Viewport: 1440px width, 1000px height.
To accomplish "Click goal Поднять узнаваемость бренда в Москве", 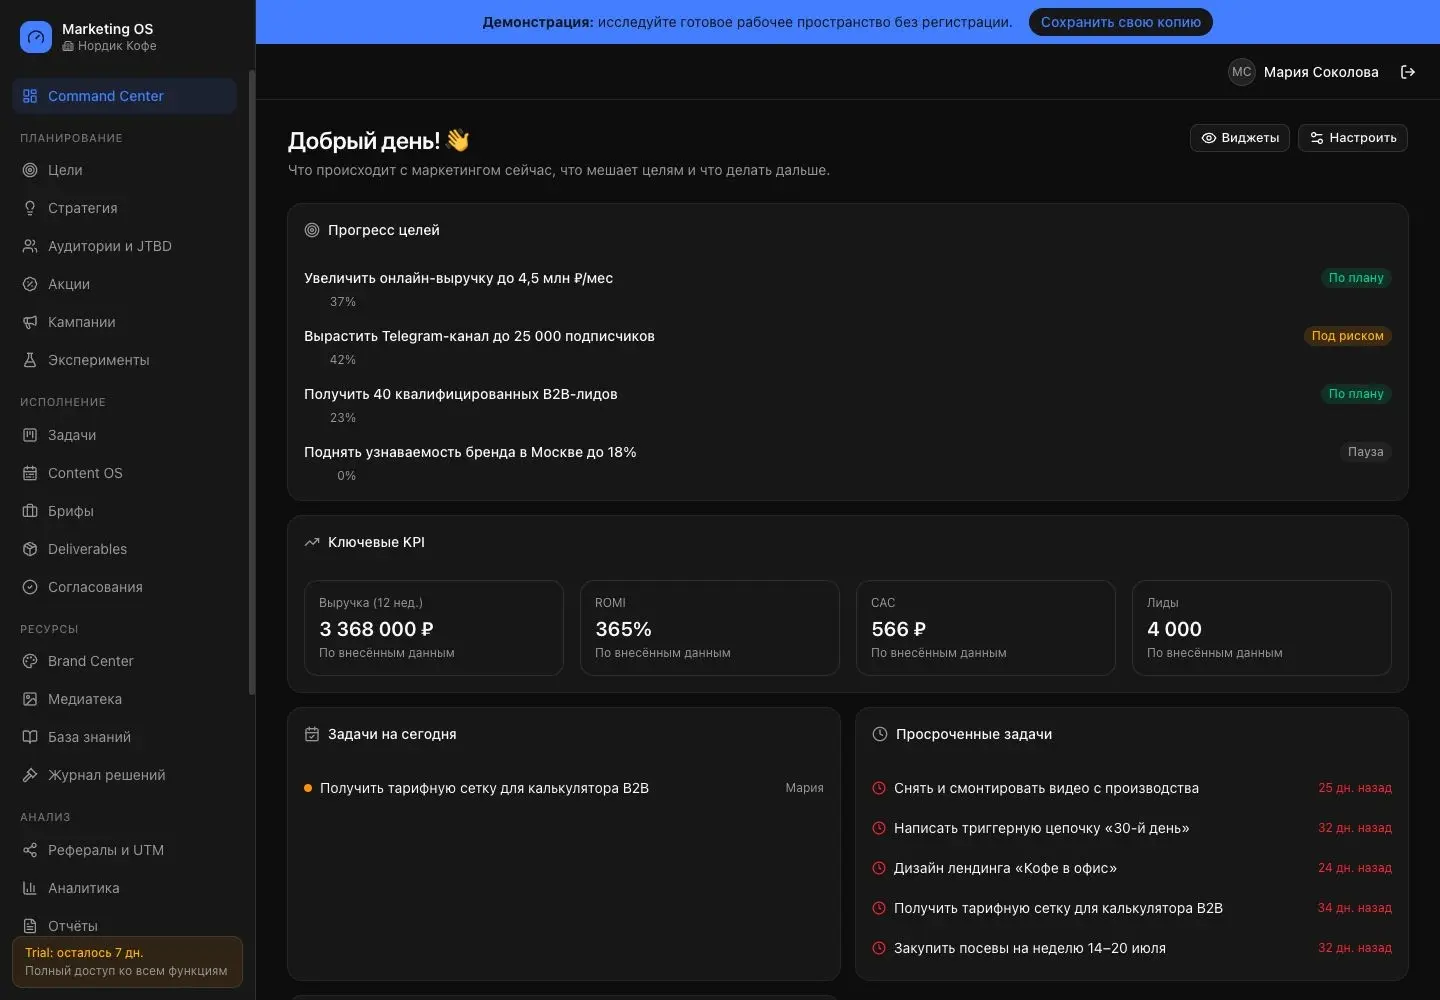I will click(x=470, y=452).
